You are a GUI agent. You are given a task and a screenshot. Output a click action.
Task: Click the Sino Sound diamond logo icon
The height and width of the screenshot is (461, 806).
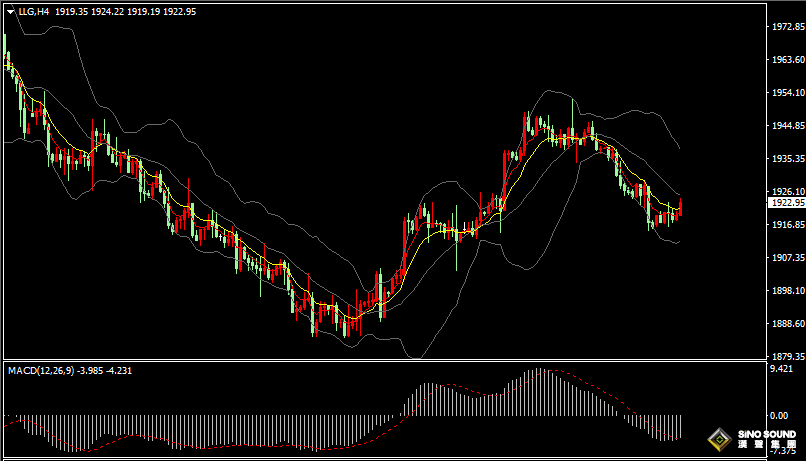(718, 438)
